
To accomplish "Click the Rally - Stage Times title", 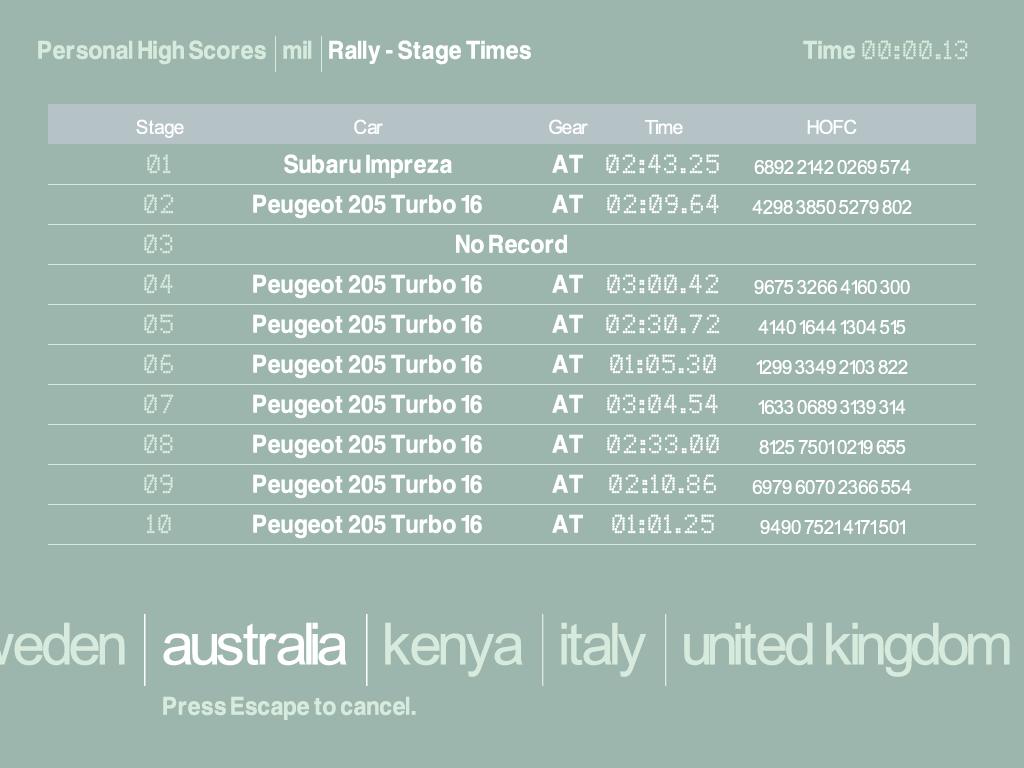I will (429, 51).
